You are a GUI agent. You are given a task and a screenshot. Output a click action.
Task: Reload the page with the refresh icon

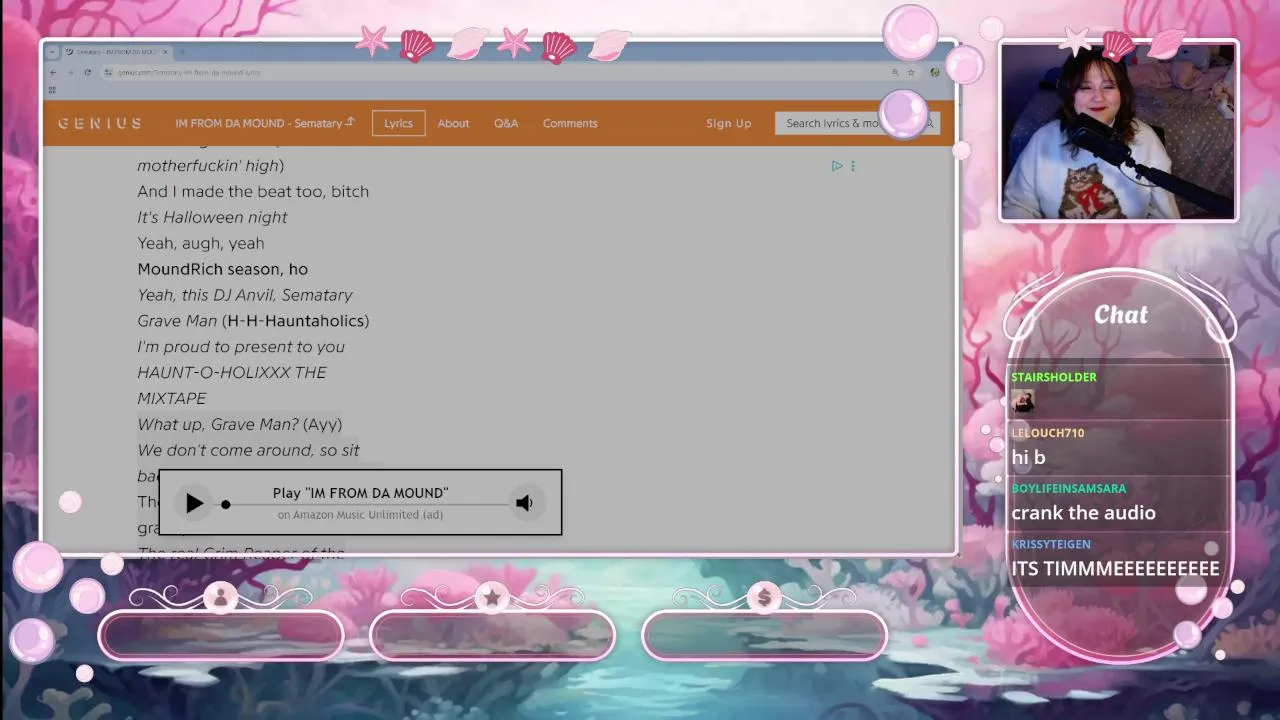(x=88, y=72)
